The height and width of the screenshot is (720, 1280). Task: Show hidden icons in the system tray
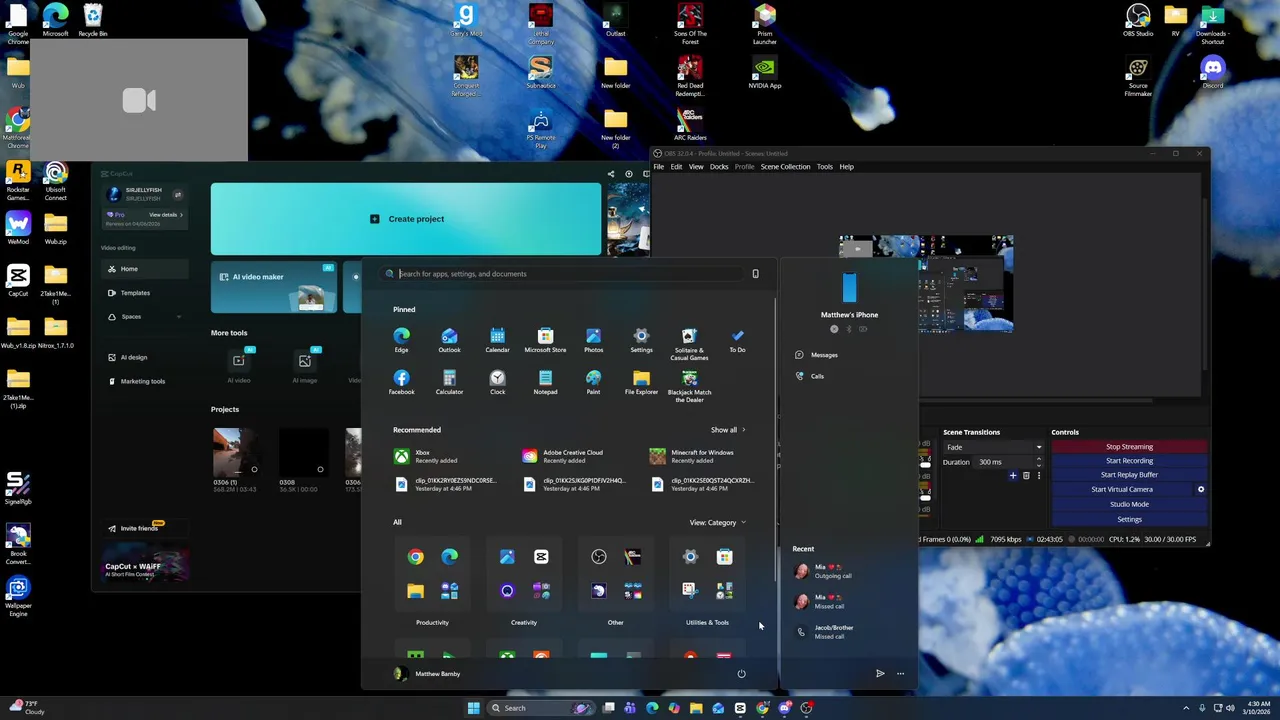click(1187, 708)
